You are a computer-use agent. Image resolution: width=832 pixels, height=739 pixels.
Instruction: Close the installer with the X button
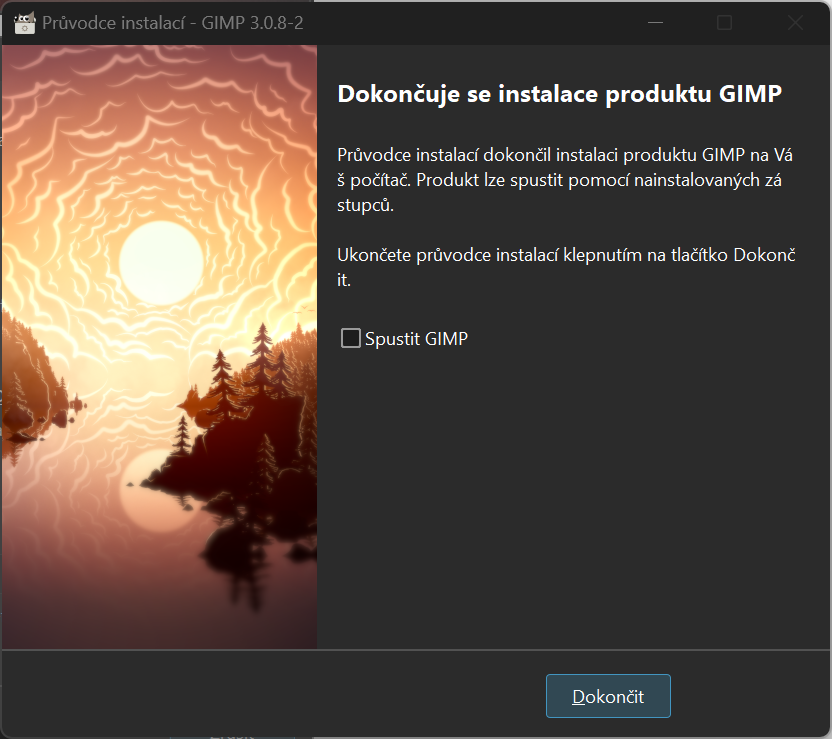pyautogui.click(x=795, y=23)
